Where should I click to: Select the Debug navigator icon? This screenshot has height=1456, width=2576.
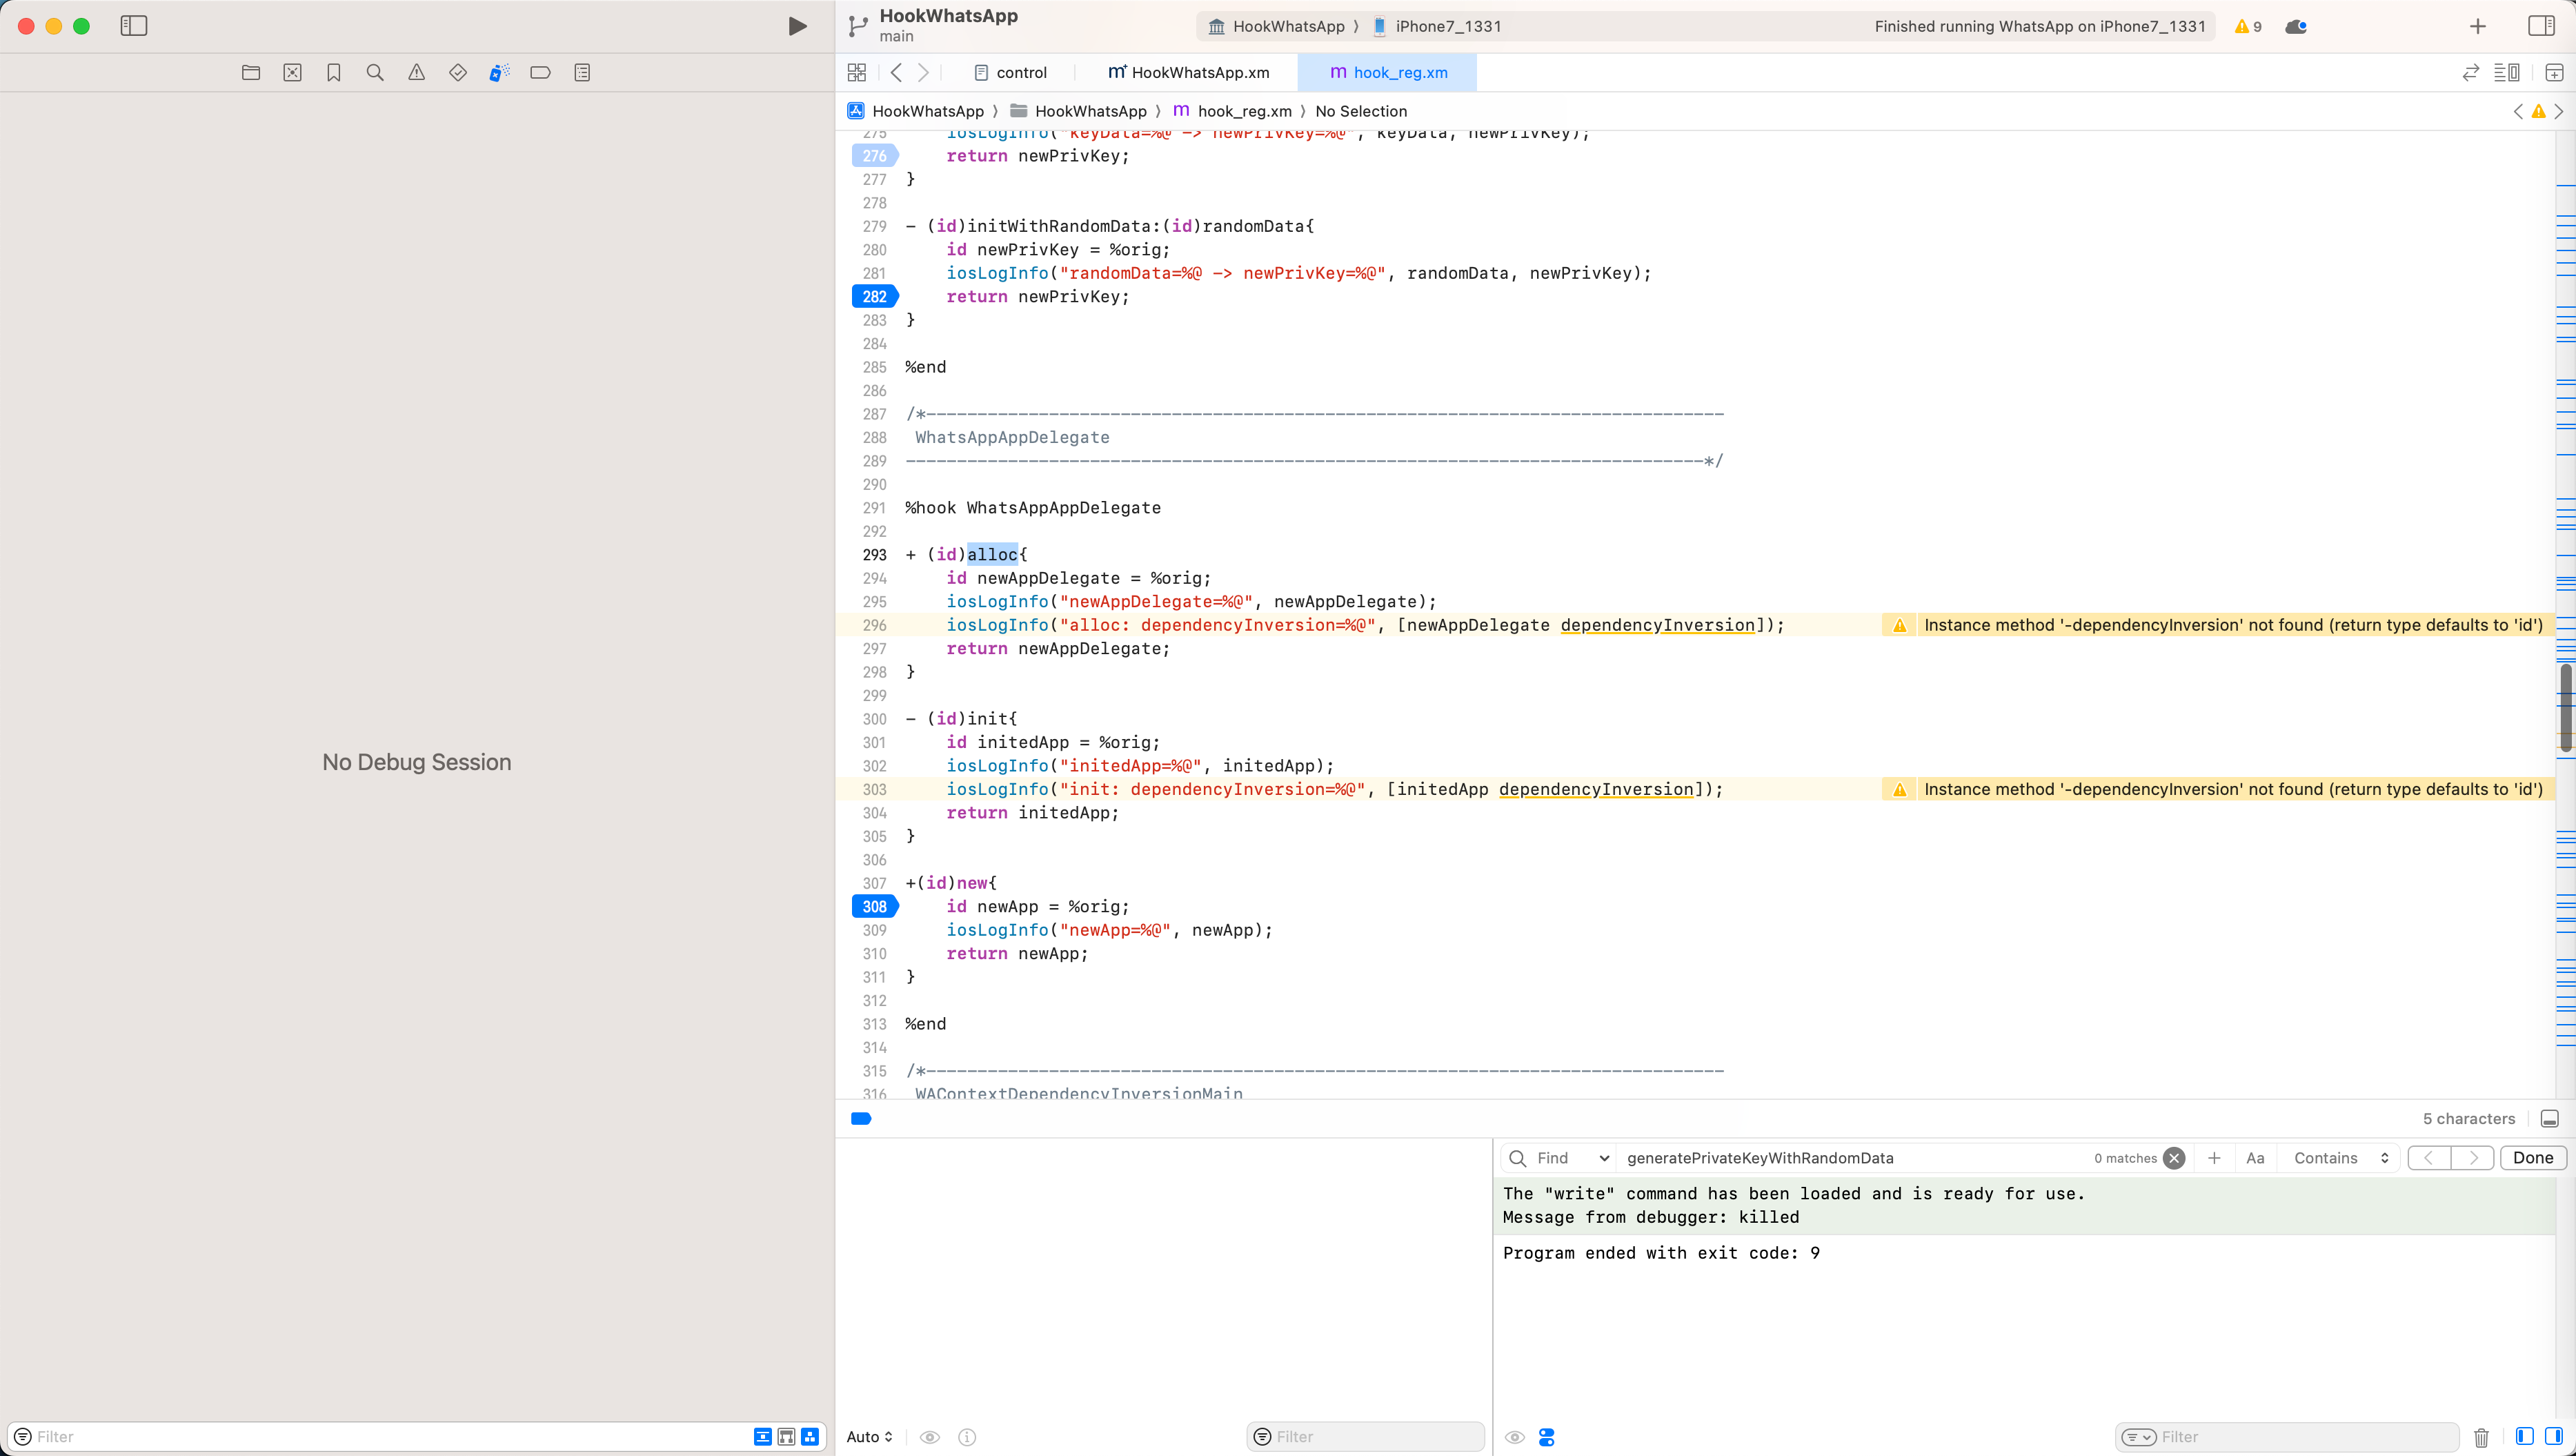click(499, 72)
